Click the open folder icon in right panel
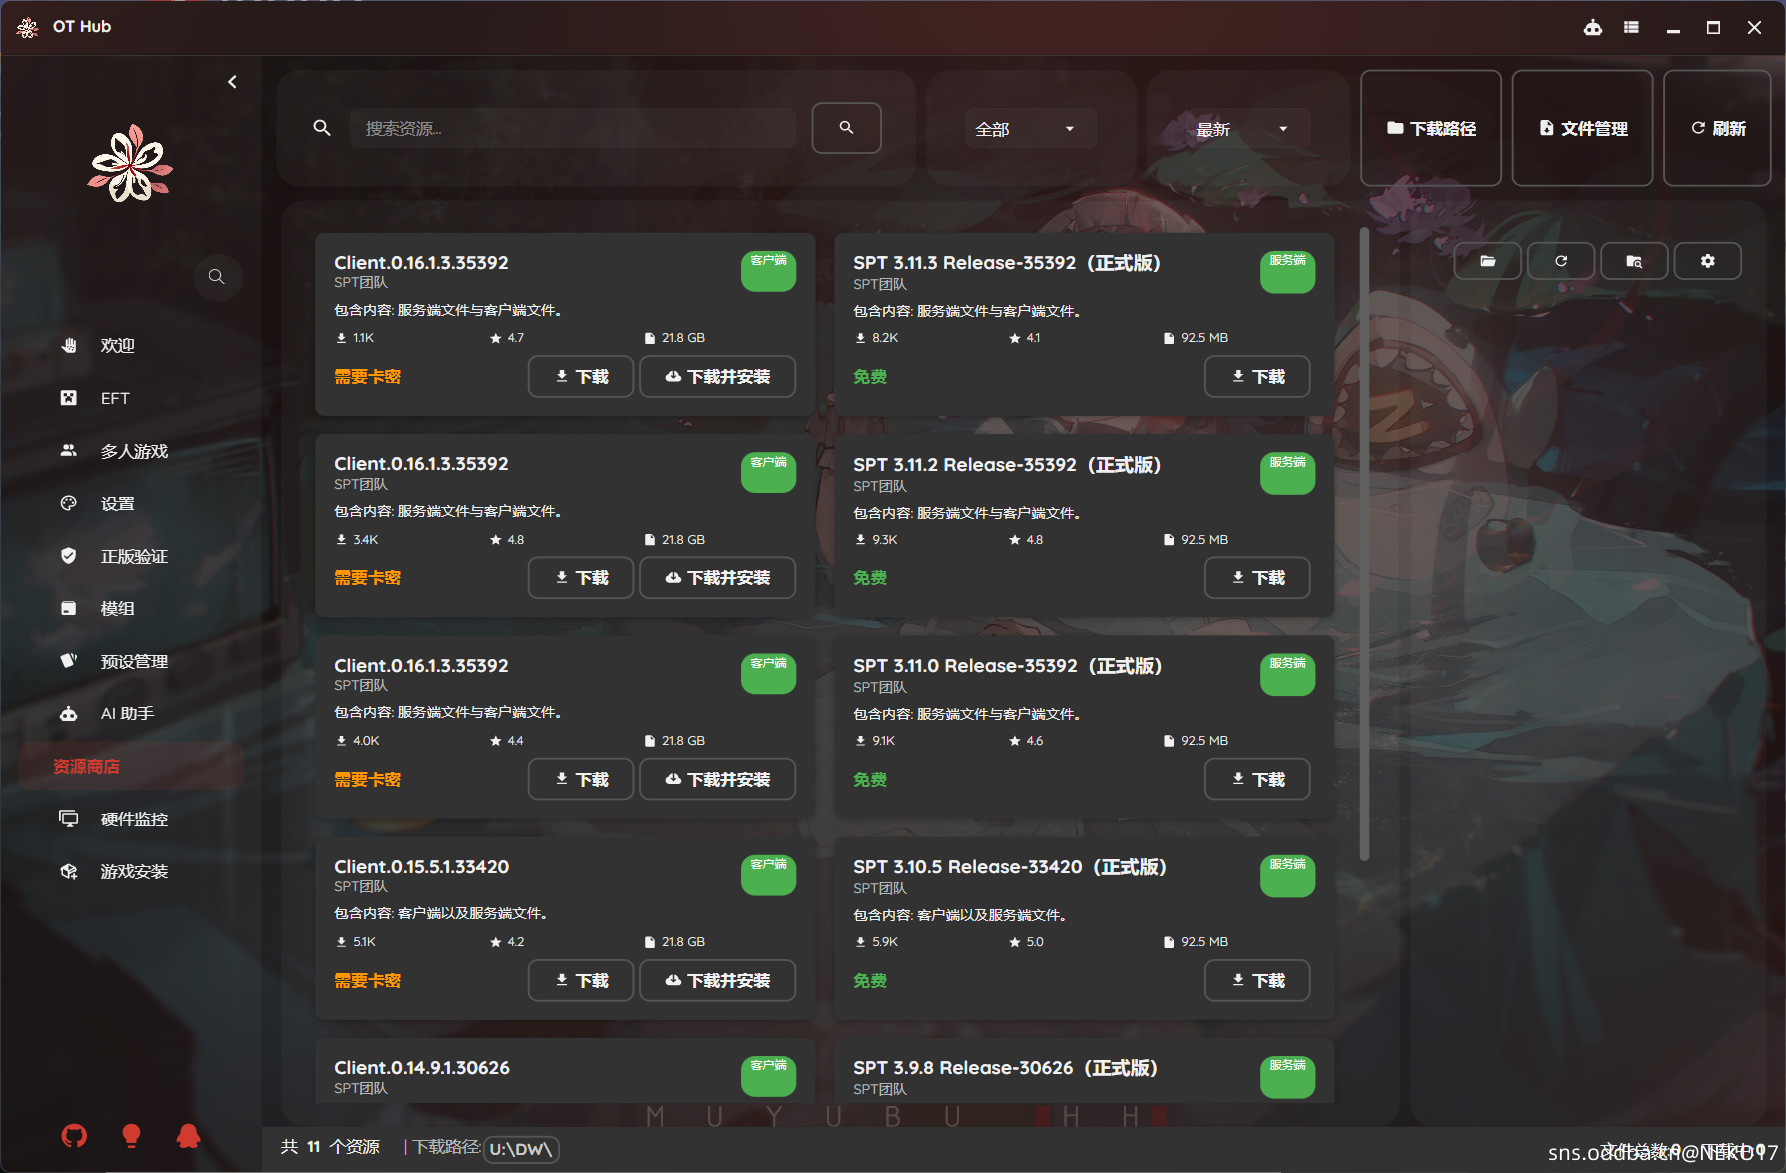 pyautogui.click(x=1488, y=261)
